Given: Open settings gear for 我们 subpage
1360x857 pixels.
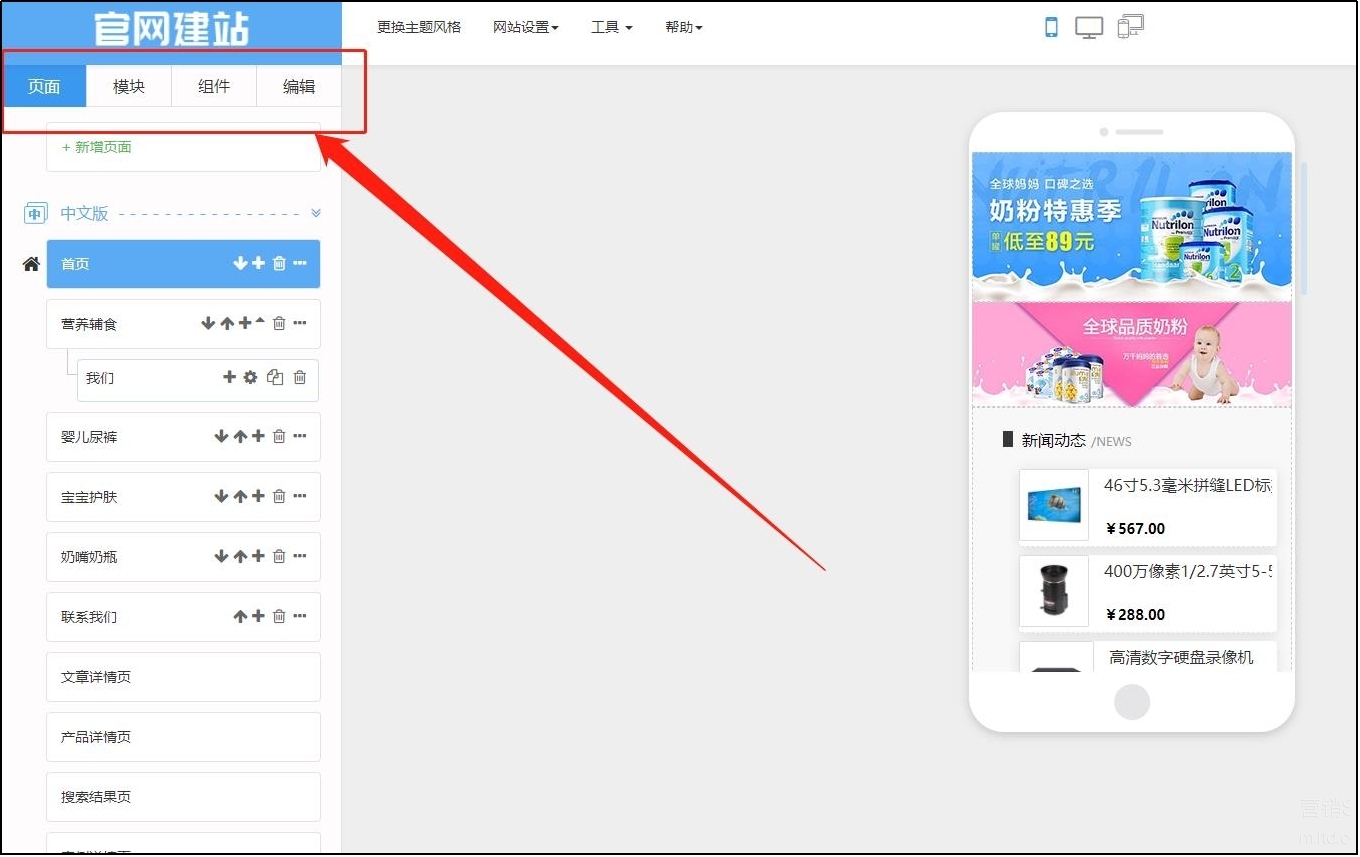Looking at the screenshot, I should [x=250, y=378].
